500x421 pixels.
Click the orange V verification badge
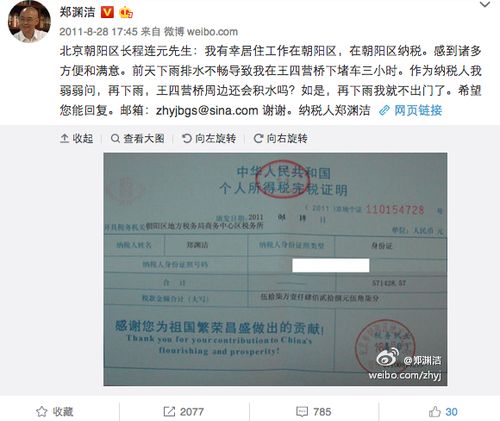pos(107,13)
